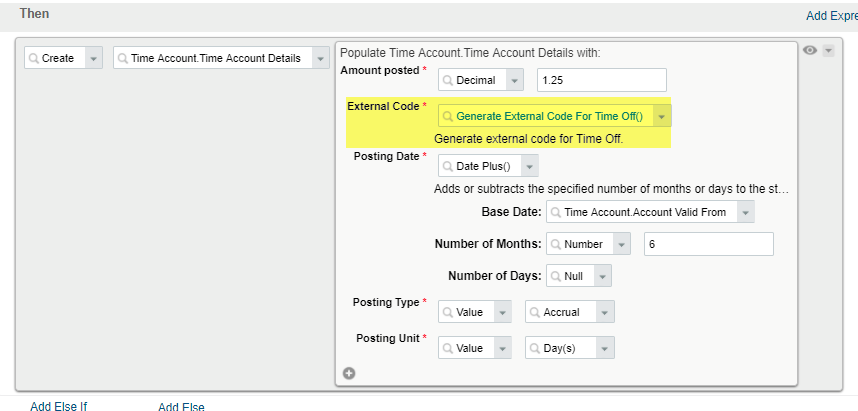Open the small menu arrow beside eye icon
Image resolution: width=858 pixels, height=411 pixels.
[828, 51]
